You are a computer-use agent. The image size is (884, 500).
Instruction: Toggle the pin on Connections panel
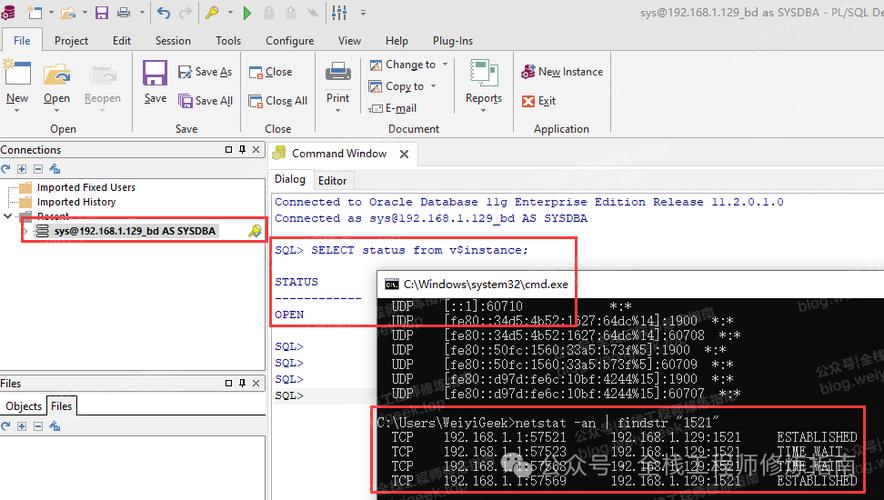[x=242, y=149]
